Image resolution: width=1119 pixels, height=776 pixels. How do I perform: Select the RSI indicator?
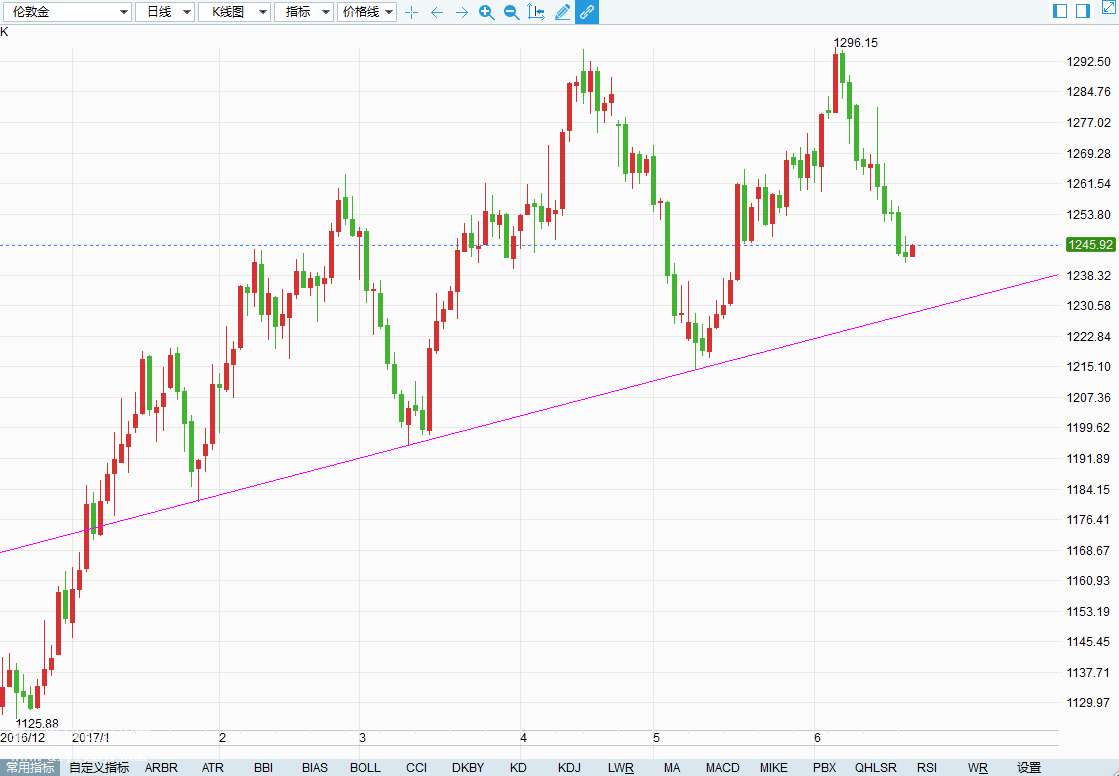927,767
